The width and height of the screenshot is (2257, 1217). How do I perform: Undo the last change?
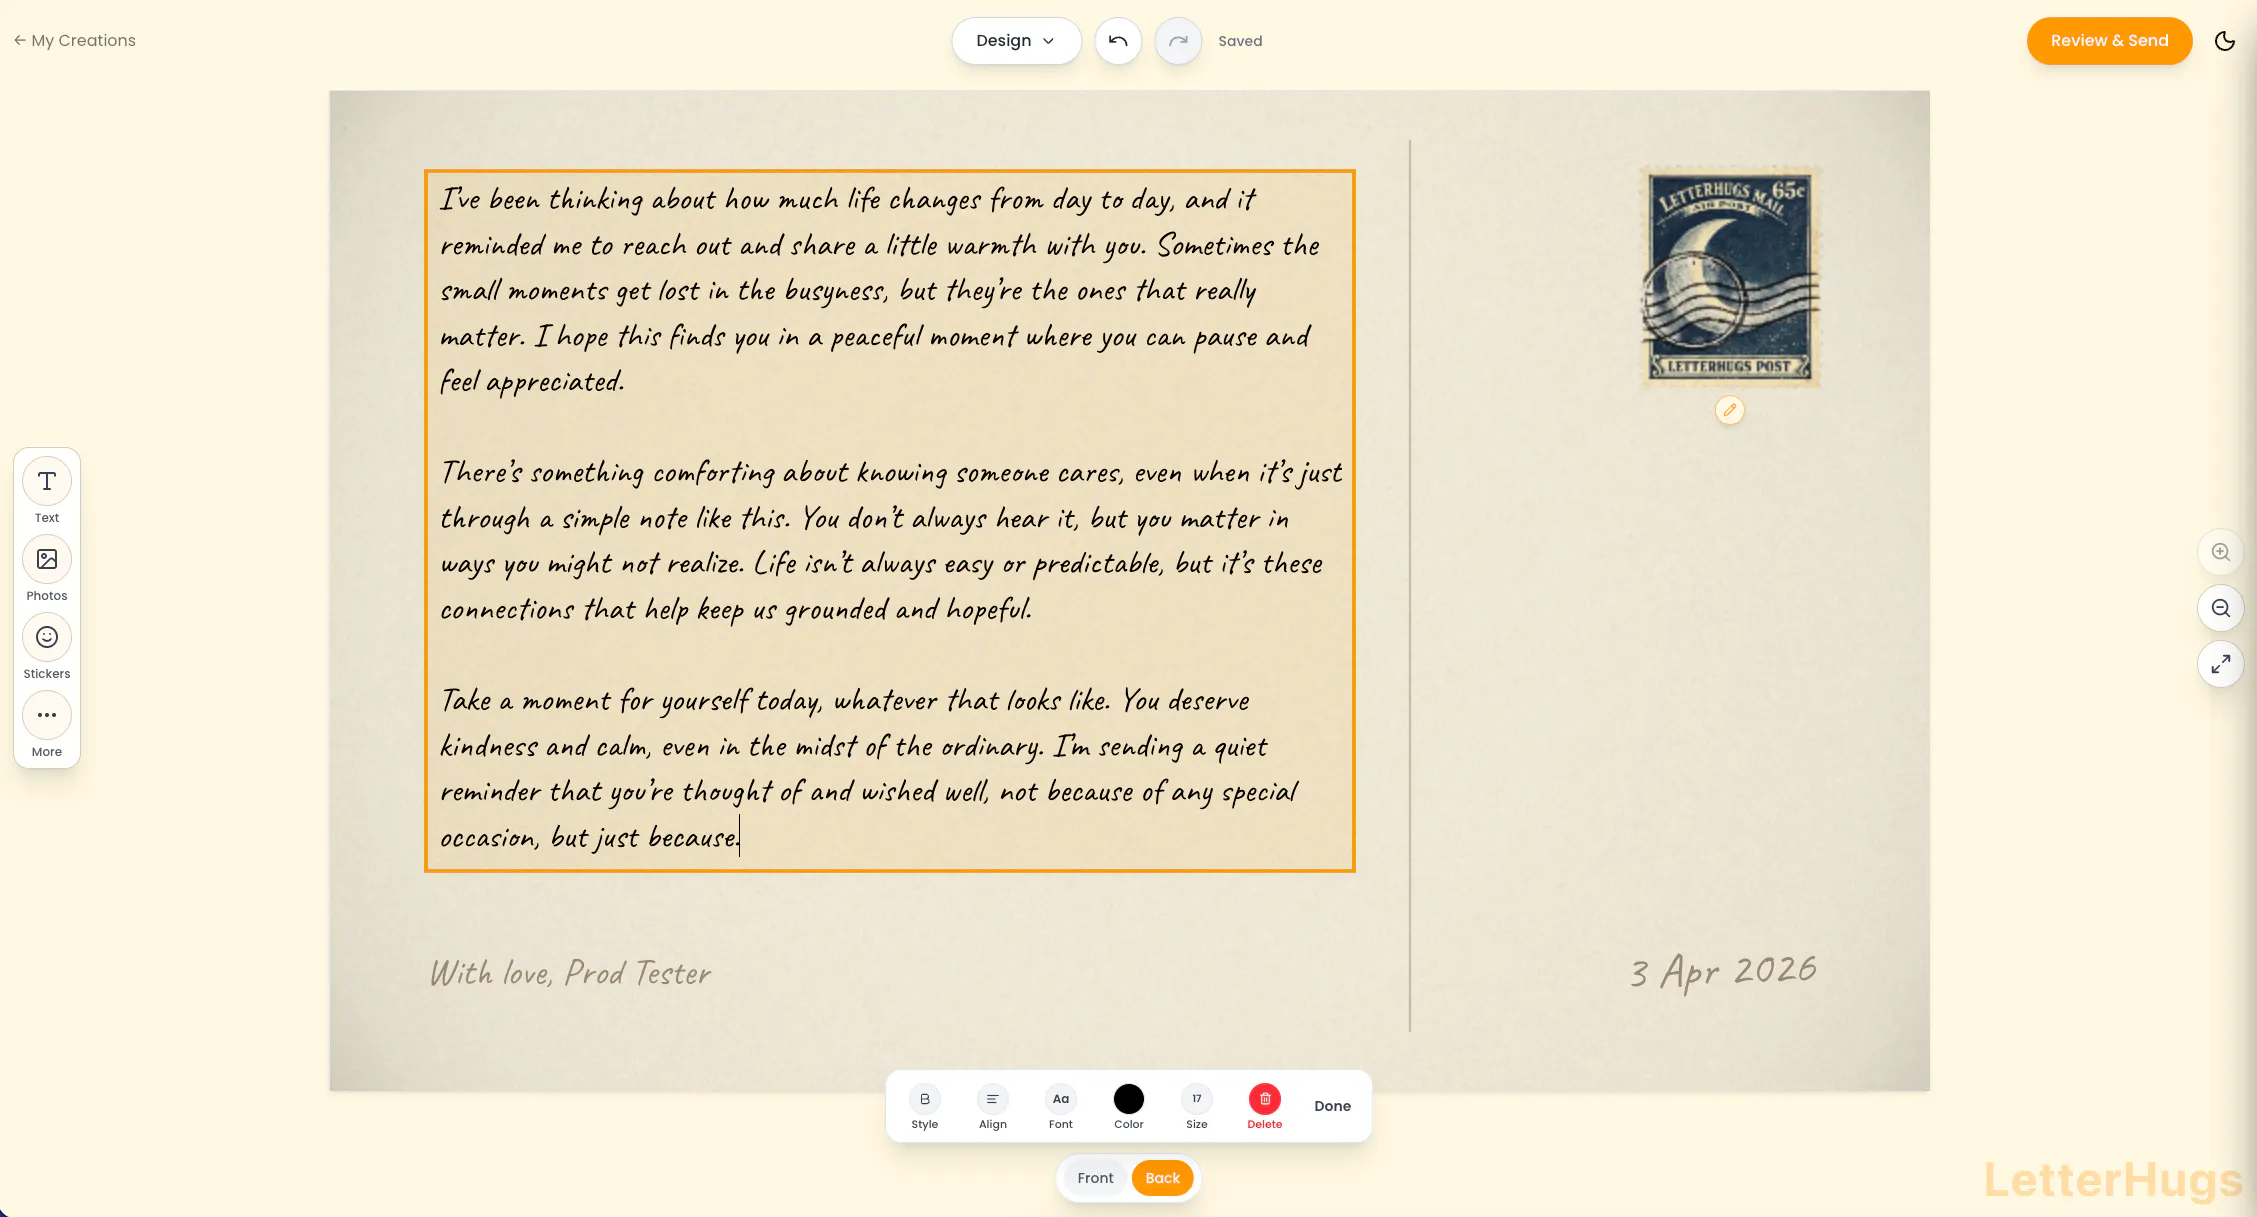1118,41
